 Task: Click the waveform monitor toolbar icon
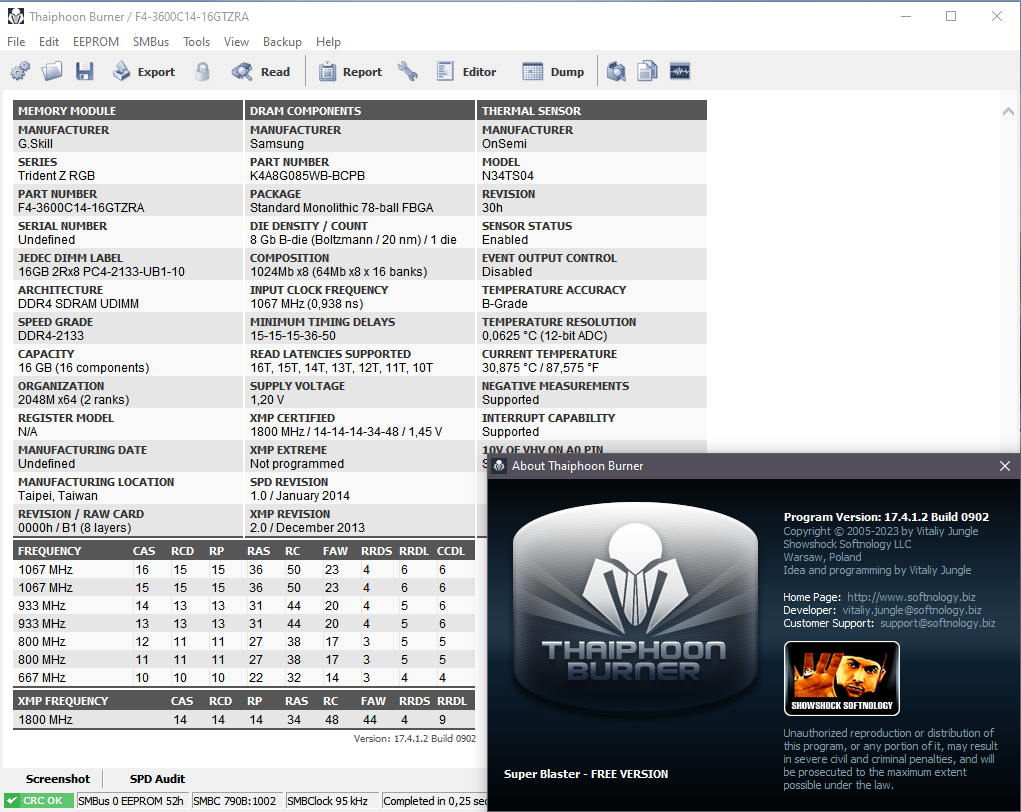pyautogui.click(x=679, y=71)
